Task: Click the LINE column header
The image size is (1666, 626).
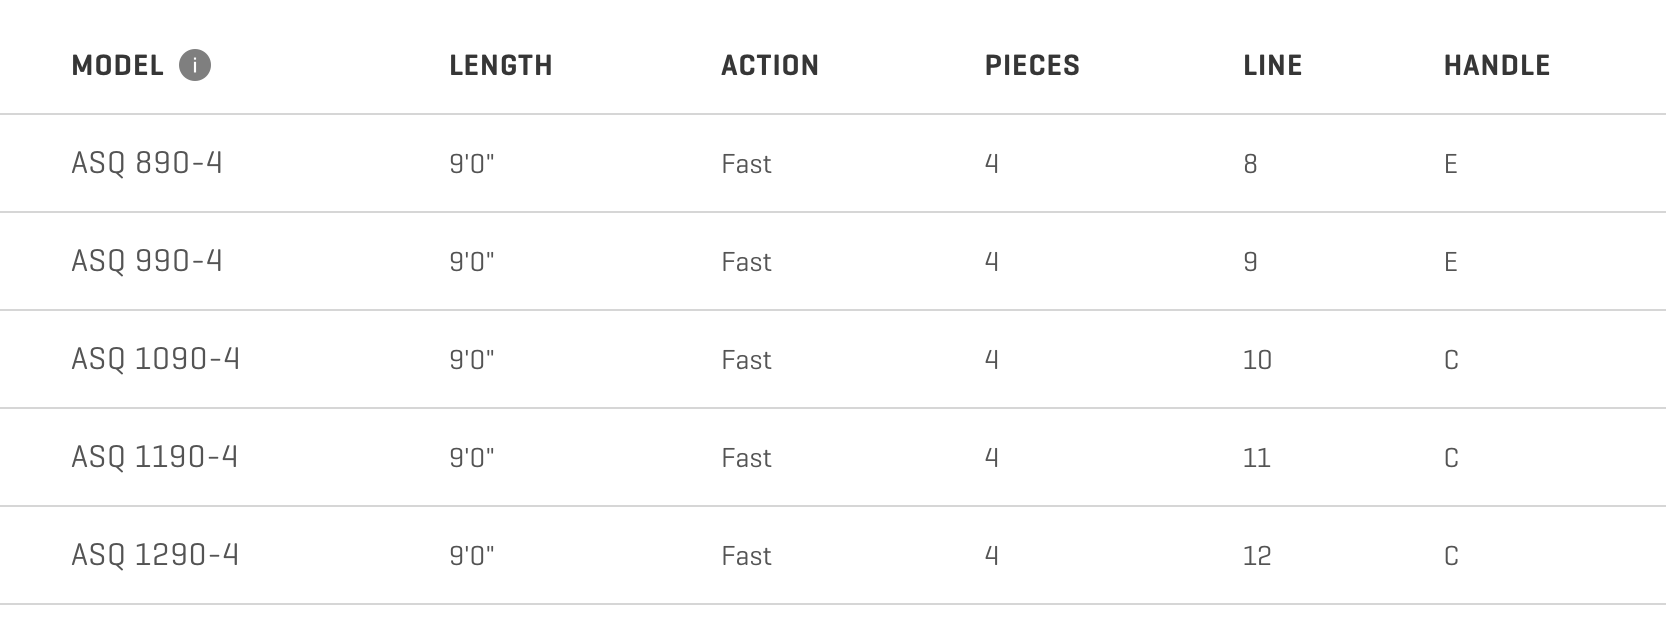Action: point(1272,66)
